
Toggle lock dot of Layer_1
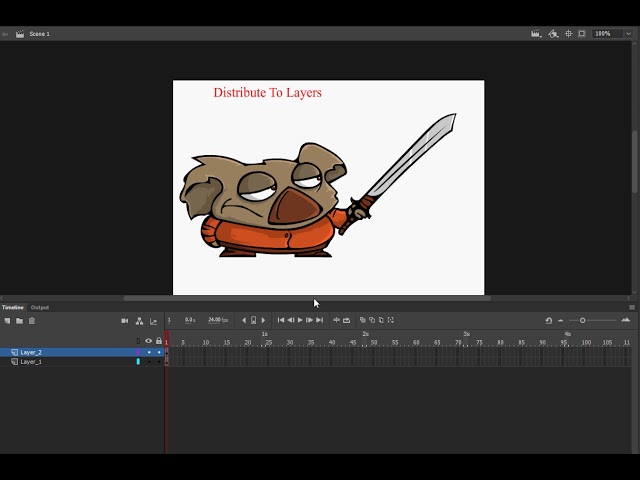(x=159, y=362)
